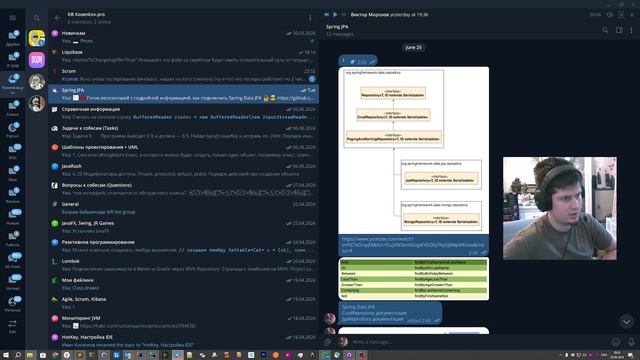Open the Personal chats folder

[13, 304]
